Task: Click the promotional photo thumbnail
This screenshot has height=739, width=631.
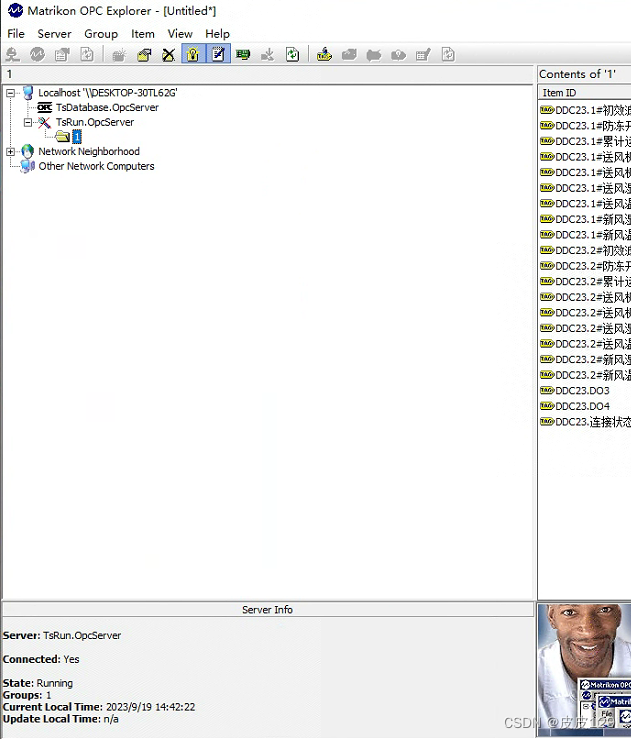Action: click(x=584, y=669)
